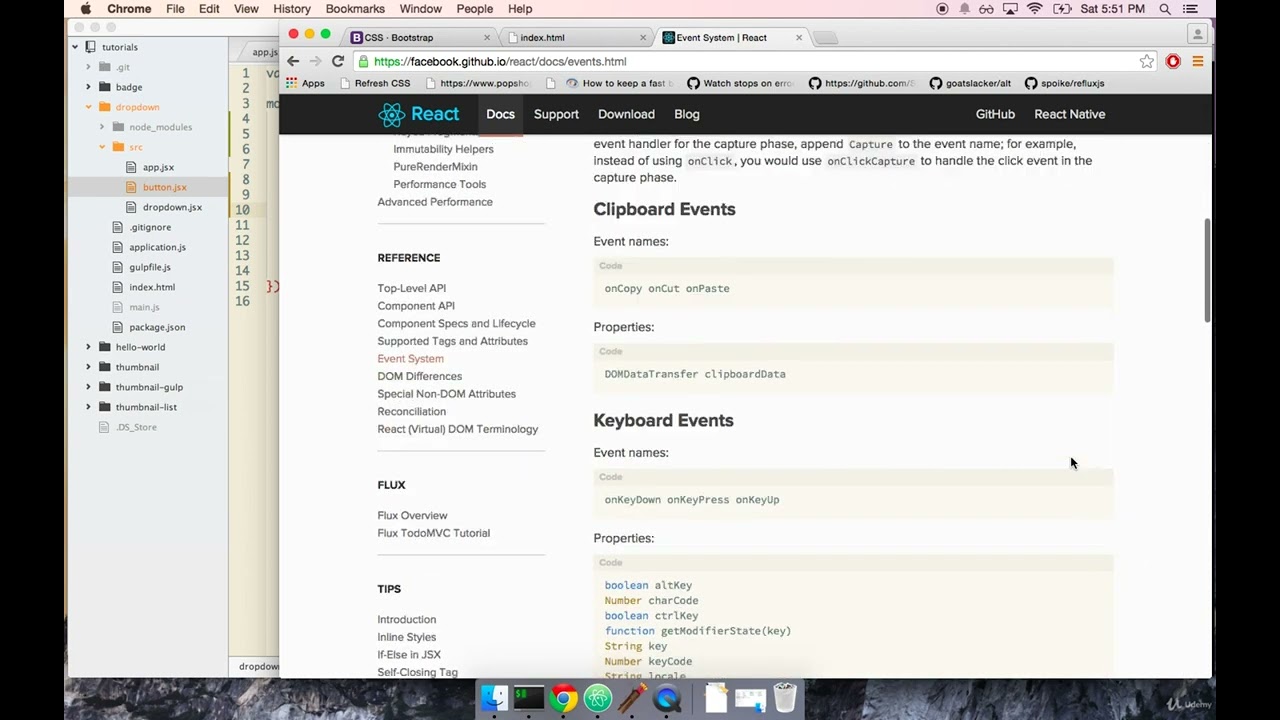Open the spoike/refluxjs bookmark

(x=1064, y=83)
